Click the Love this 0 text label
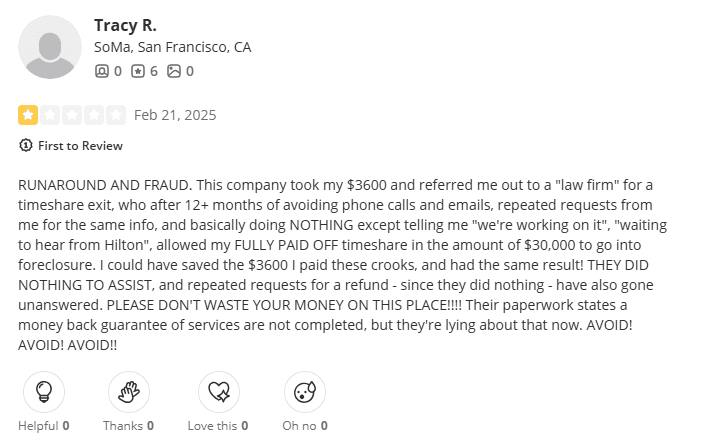This screenshot has height=446, width=722. [218, 425]
